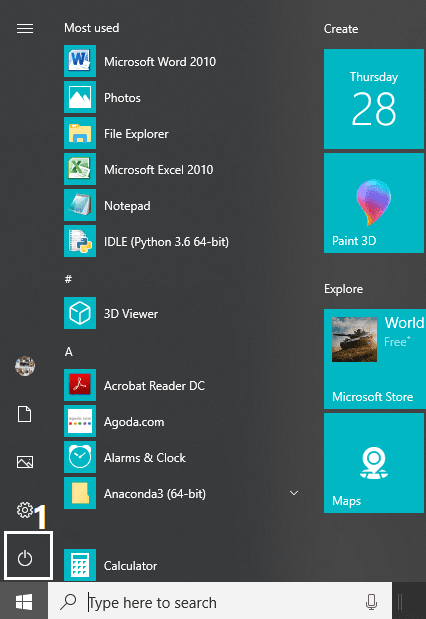Click the Windows Start button

tap(24, 602)
